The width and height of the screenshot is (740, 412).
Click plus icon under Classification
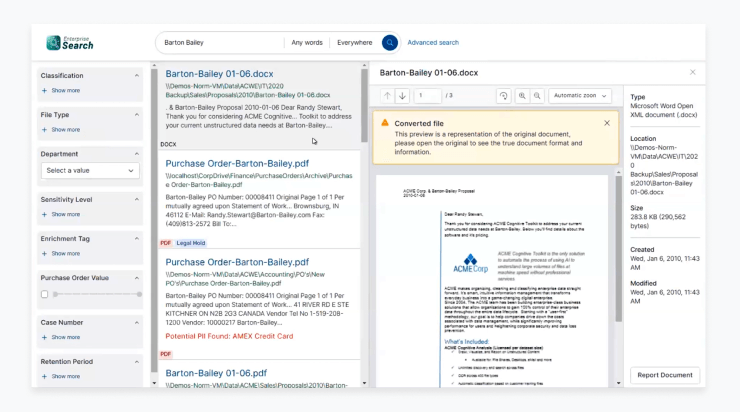click(x=44, y=91)
